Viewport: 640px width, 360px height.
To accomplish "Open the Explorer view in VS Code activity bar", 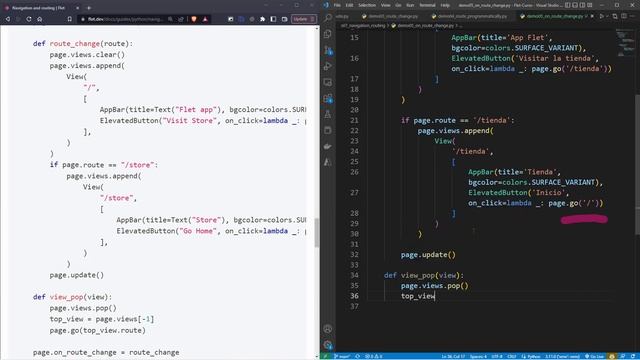I will pyautogui.click(x=328, y=34).
